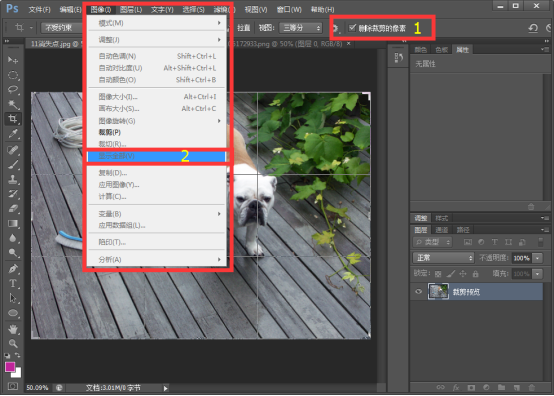Expand the opacity 100% dropdown arrow
This screenshot has height=396, width=554.
(537, 258)
